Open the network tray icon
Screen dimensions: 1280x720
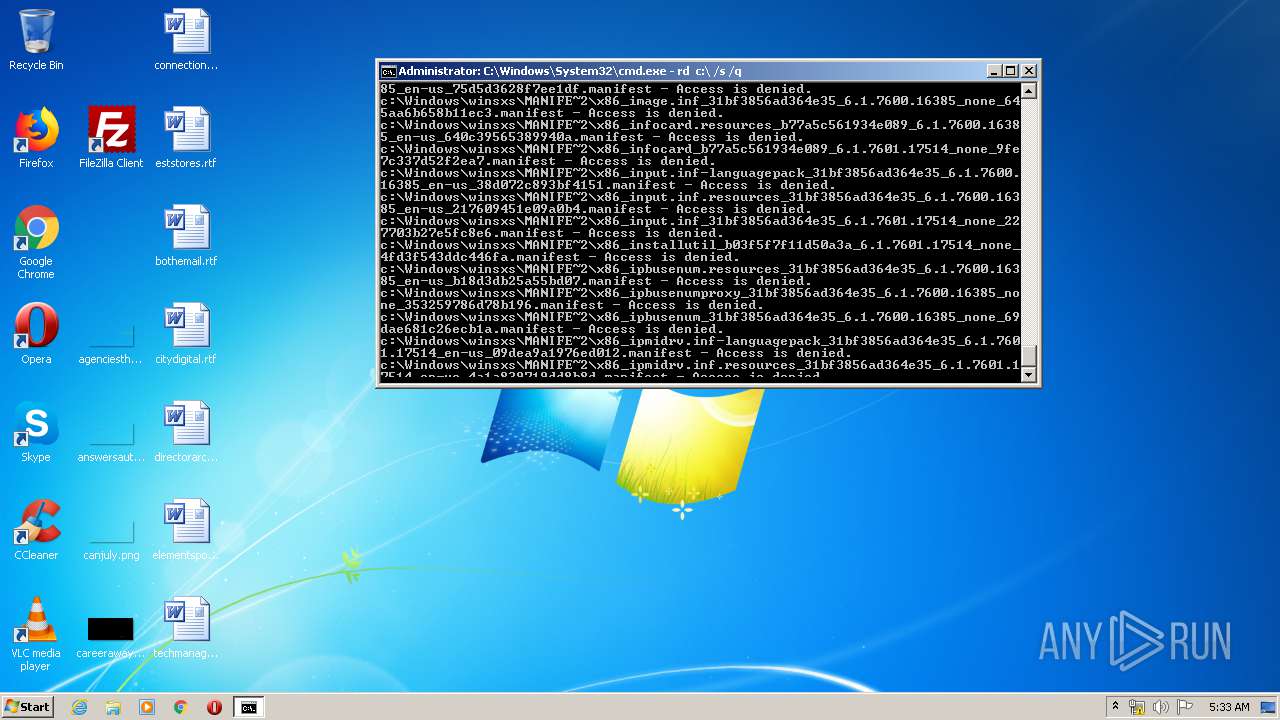[1137, 707]
